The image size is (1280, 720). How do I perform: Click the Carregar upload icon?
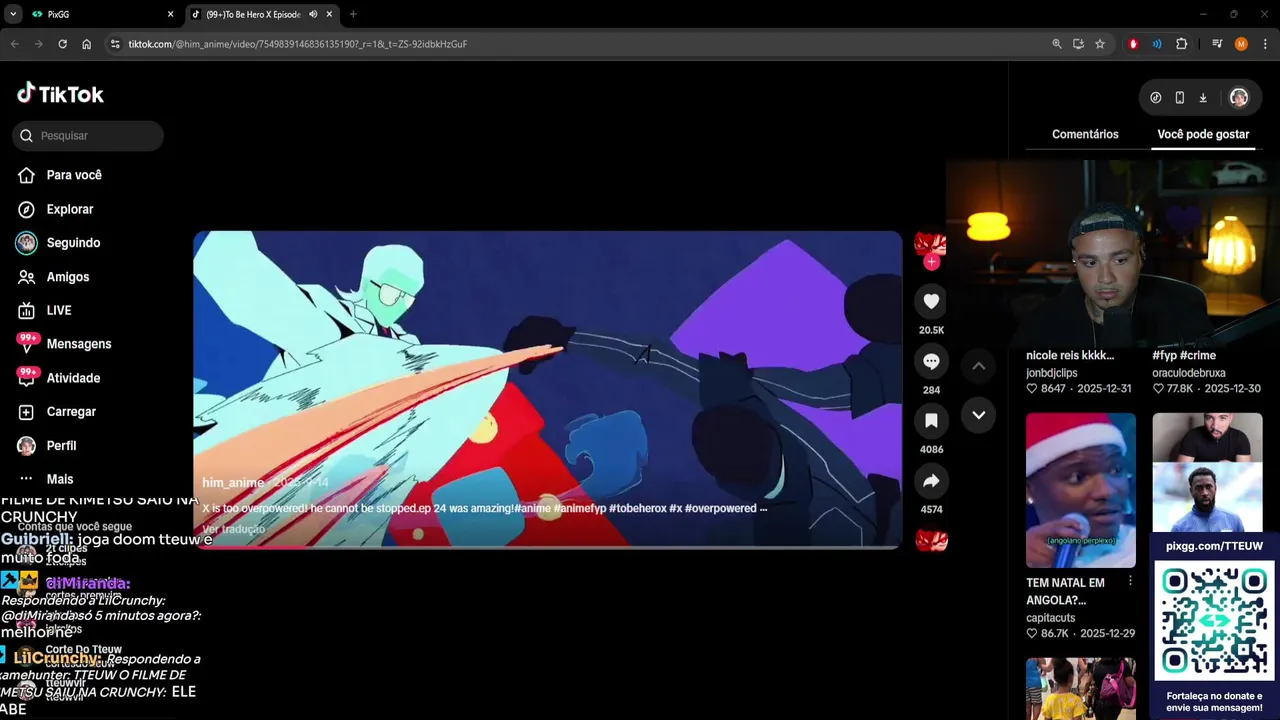point(27,412)
